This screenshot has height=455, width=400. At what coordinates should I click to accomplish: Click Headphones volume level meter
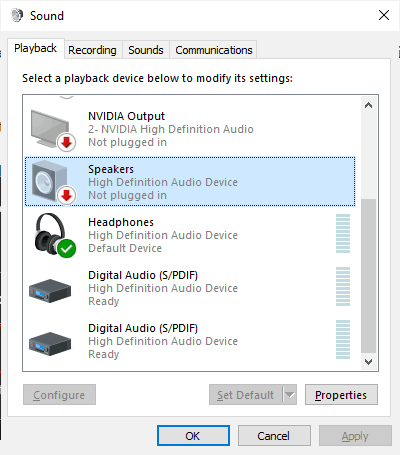(343, 234)
